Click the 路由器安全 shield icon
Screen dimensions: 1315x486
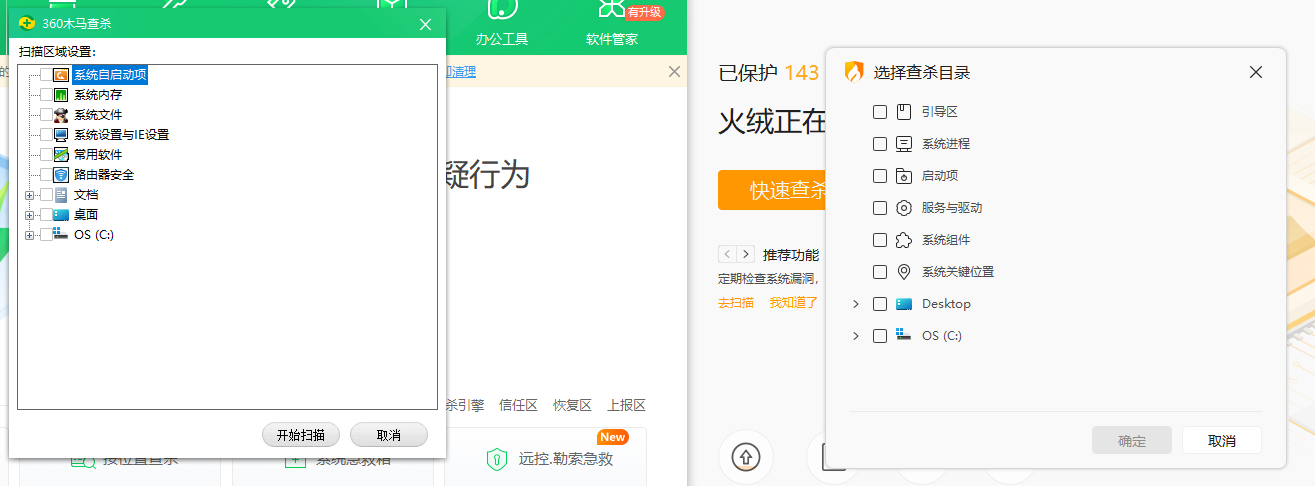[x=62, y=175]
